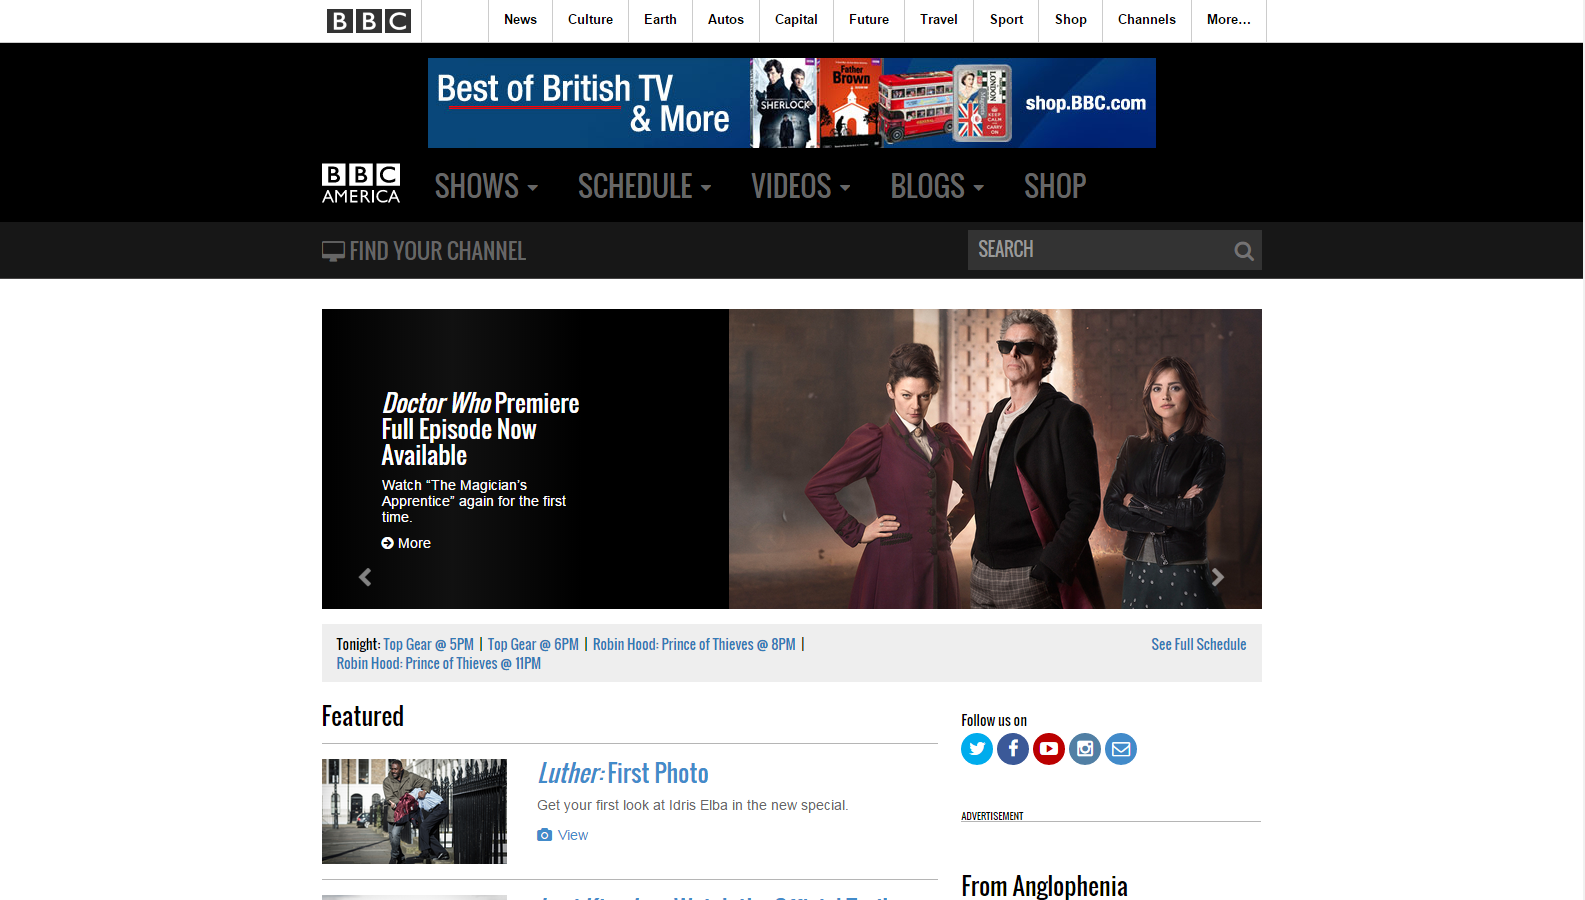
Task: Open the Instagram follow icon
Action: pyautogui.click(x=1084, y=749)
